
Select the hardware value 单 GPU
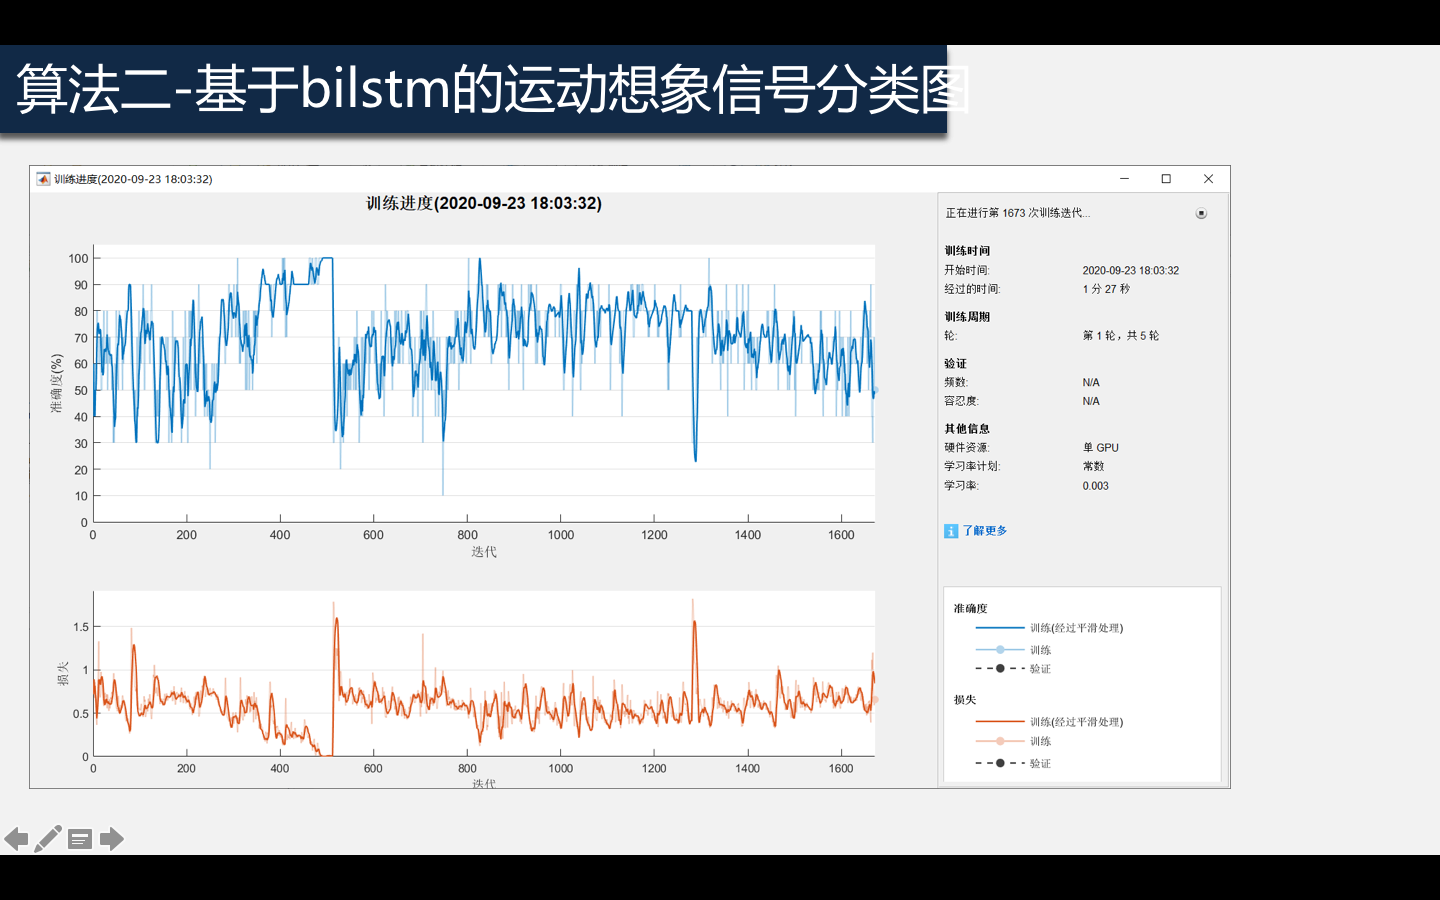click(x=1101, y=448)
